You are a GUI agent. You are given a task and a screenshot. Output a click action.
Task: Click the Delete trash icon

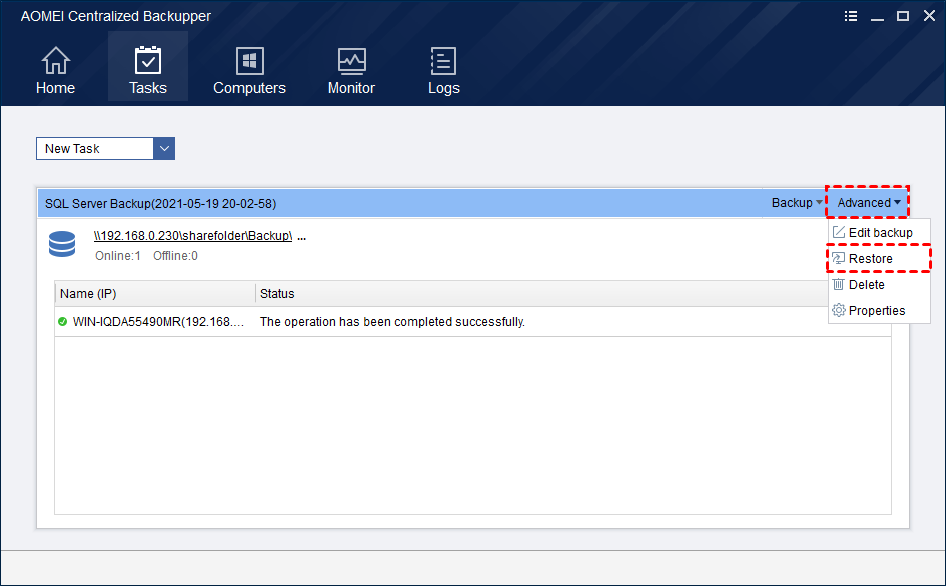click(x=839, y=284)
